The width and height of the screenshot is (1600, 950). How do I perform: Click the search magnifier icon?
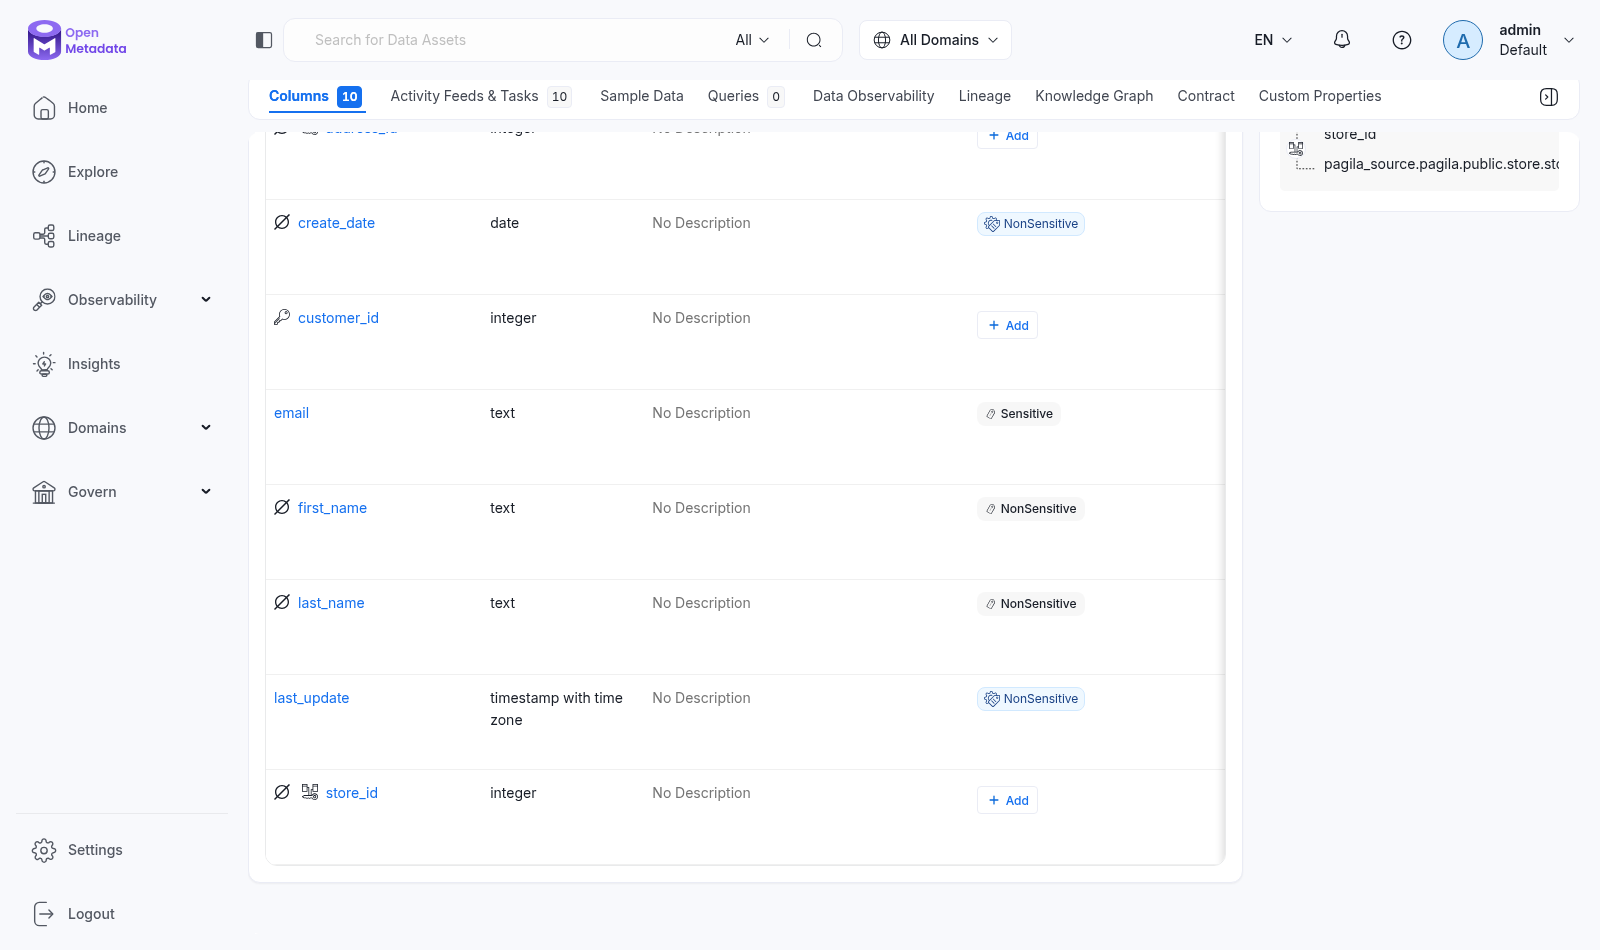(x=814, y=40)
